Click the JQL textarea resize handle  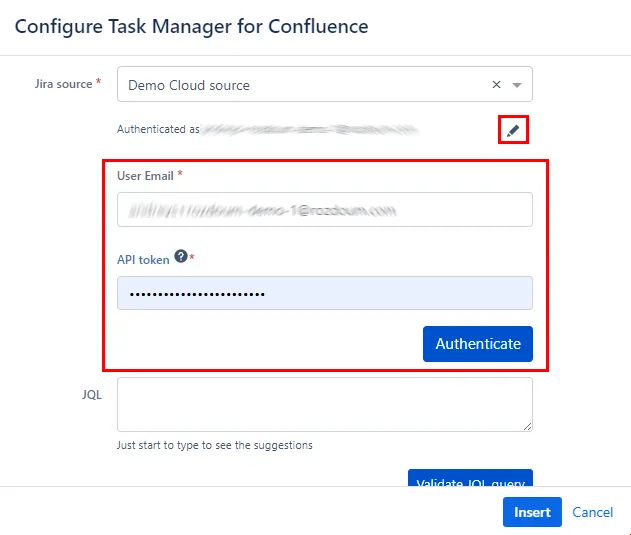pyautogui.click(x=528, y=427)
